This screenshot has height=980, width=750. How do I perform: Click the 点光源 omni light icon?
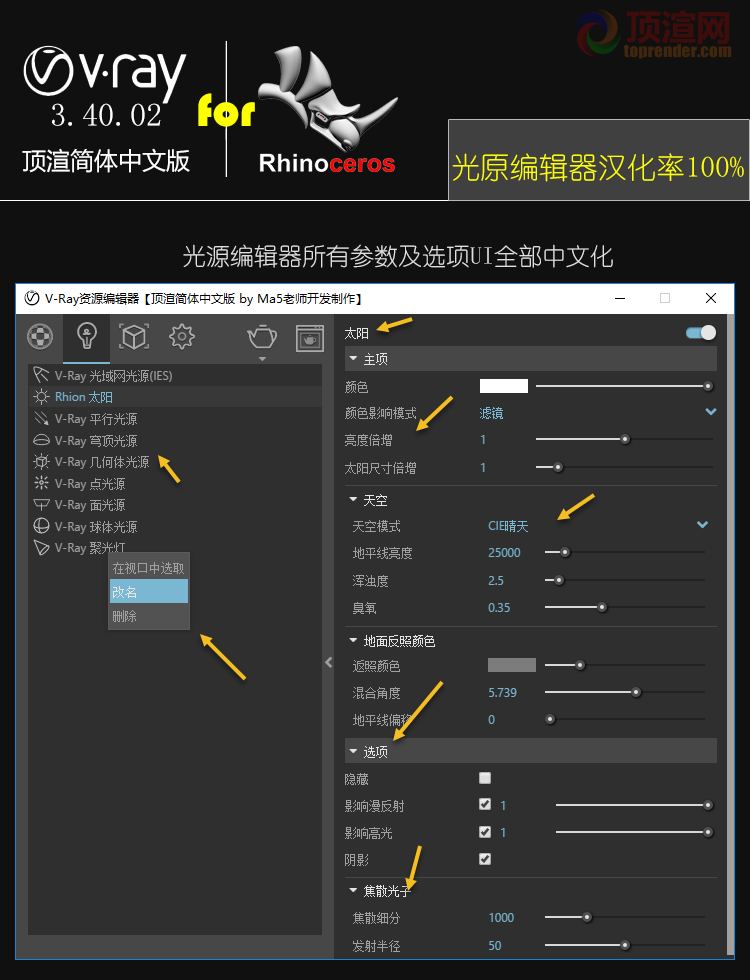(41, 483)
